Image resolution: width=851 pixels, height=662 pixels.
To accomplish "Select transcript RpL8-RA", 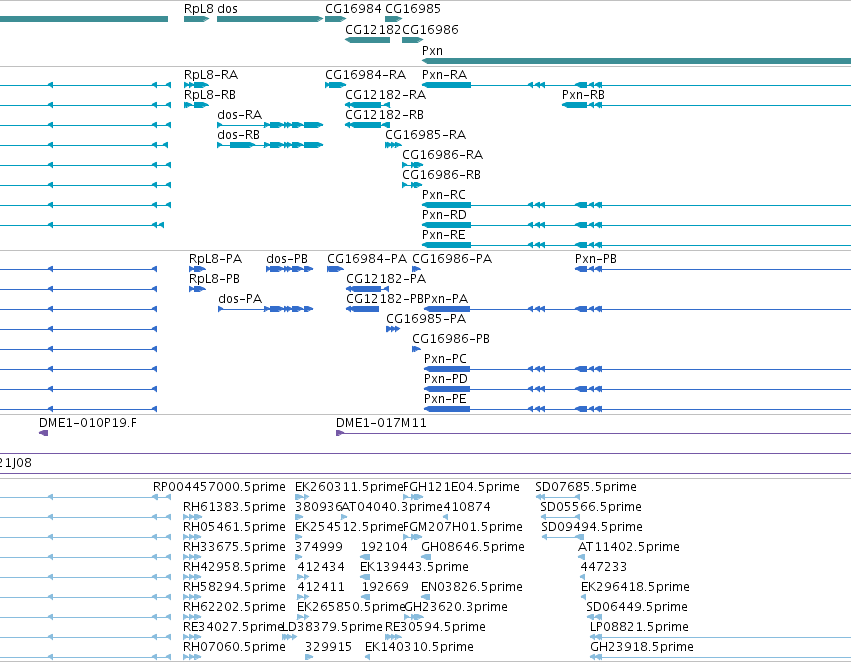I will 196,85.
